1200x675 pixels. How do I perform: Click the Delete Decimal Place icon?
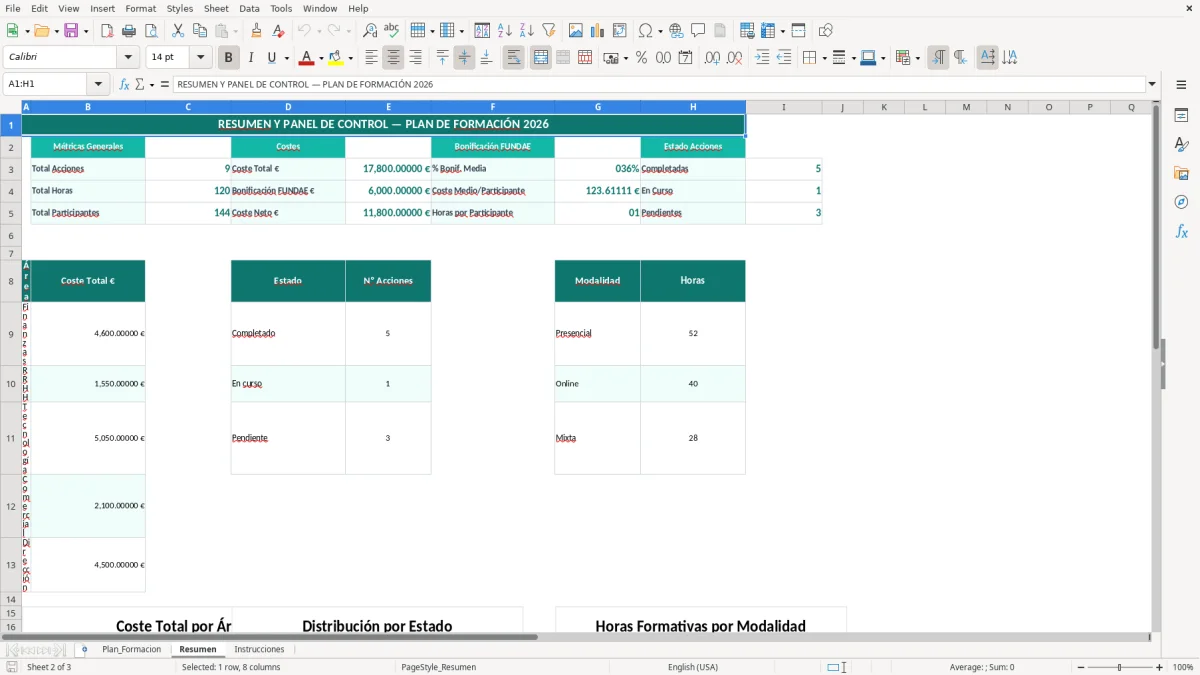click(734, 58)
